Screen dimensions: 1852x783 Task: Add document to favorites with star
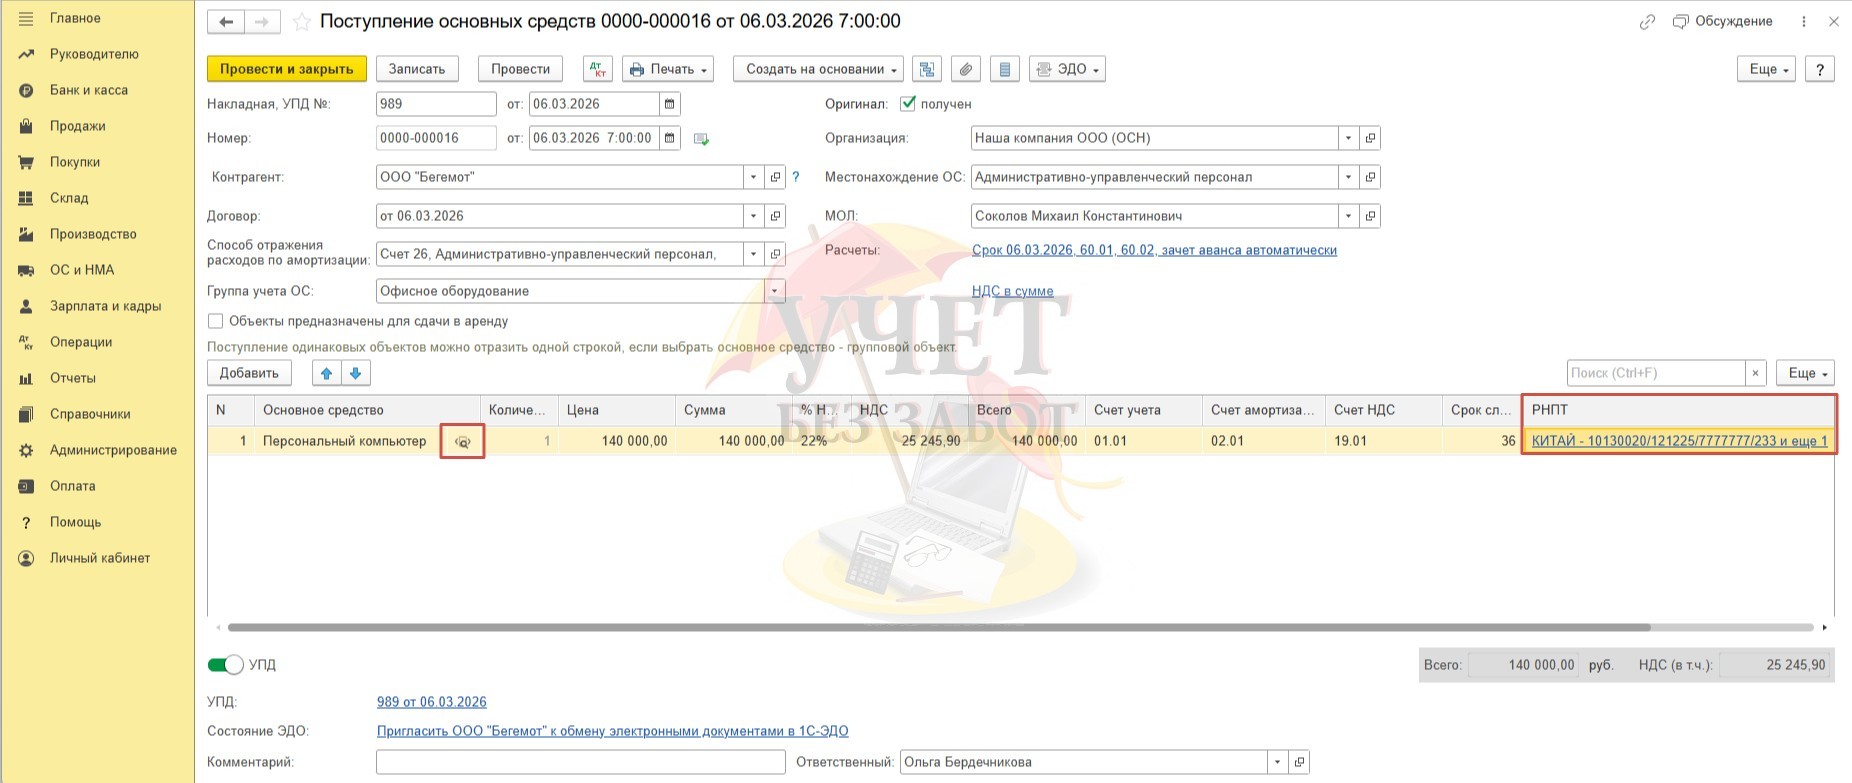(302, 22)
